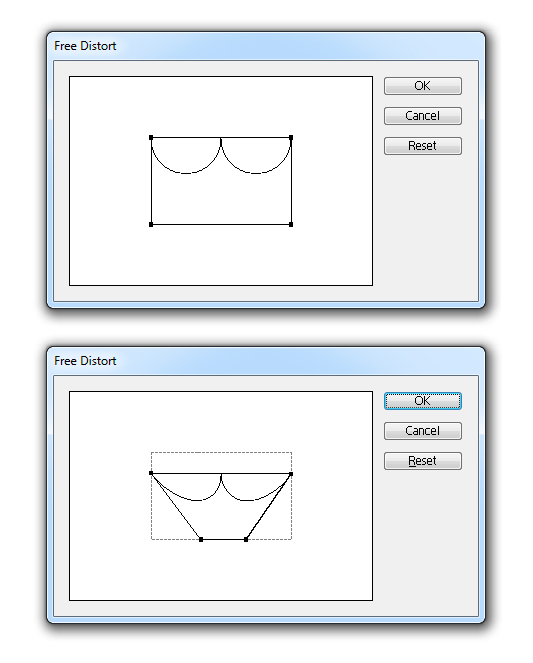
Task: Click Cancel in the upper Free Distort dialog
Action: coord(422,116)
